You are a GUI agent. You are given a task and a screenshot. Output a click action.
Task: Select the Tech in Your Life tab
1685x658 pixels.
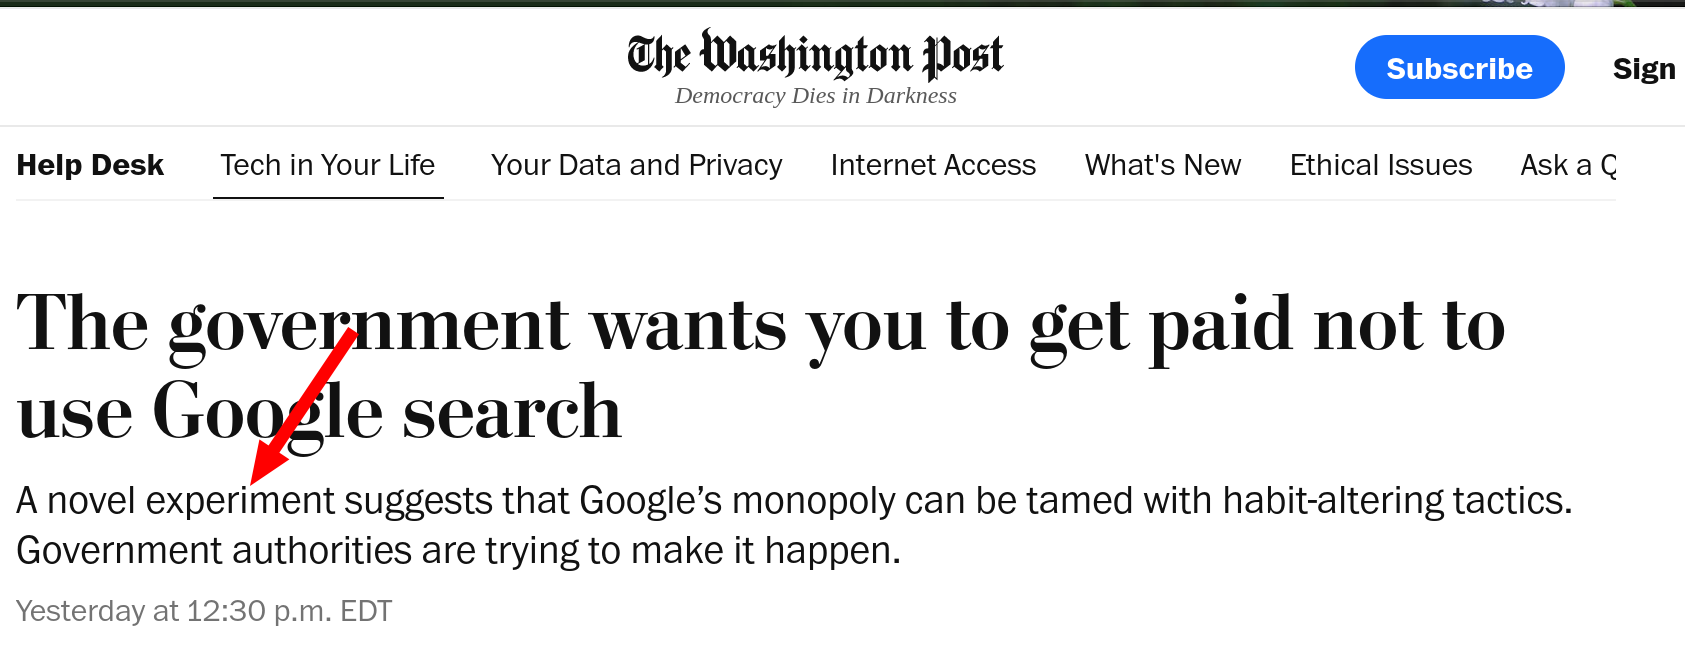click(328, 165)
